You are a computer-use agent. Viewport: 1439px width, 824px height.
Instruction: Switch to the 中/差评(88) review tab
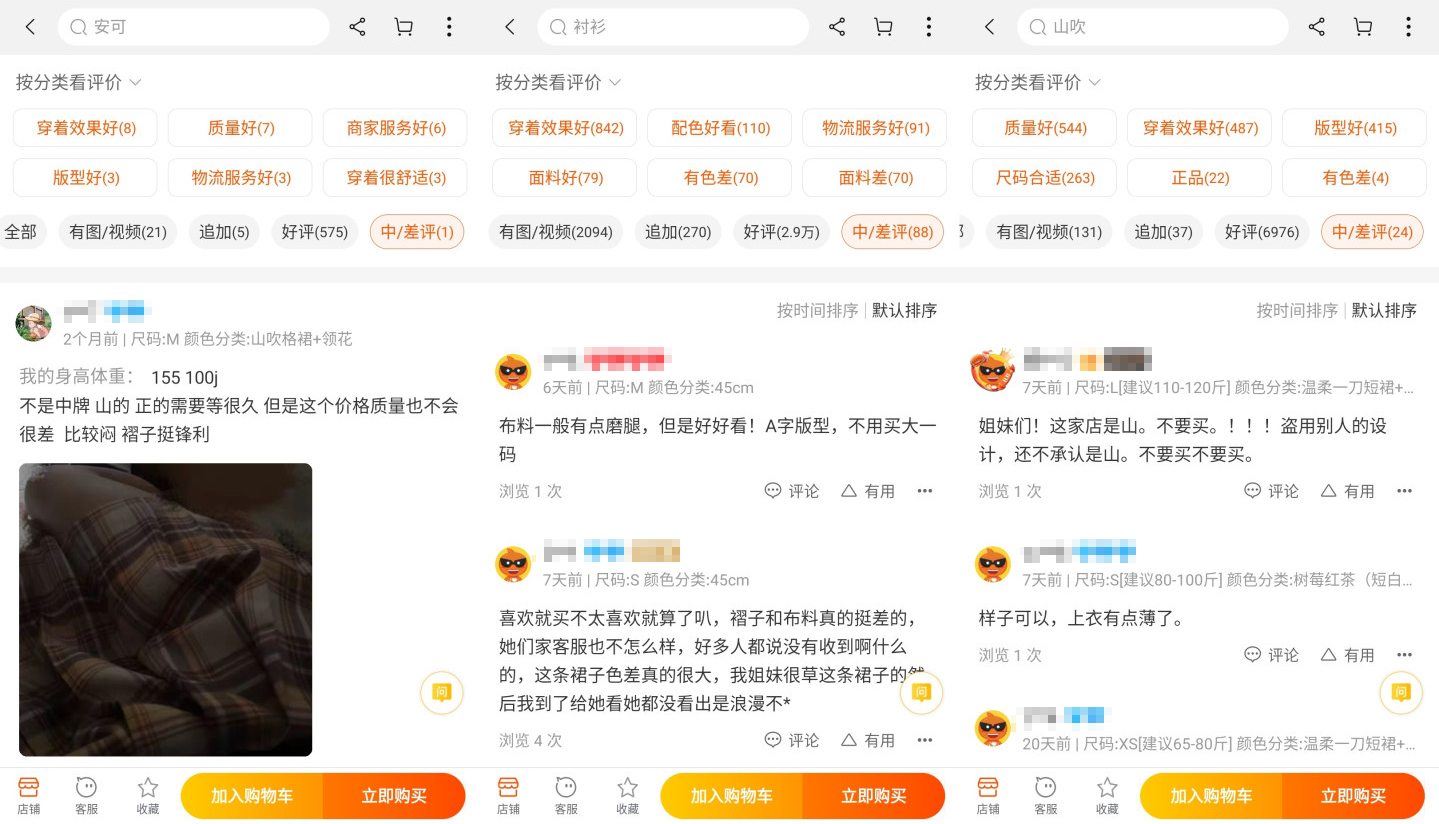click(x=892, y=232)
